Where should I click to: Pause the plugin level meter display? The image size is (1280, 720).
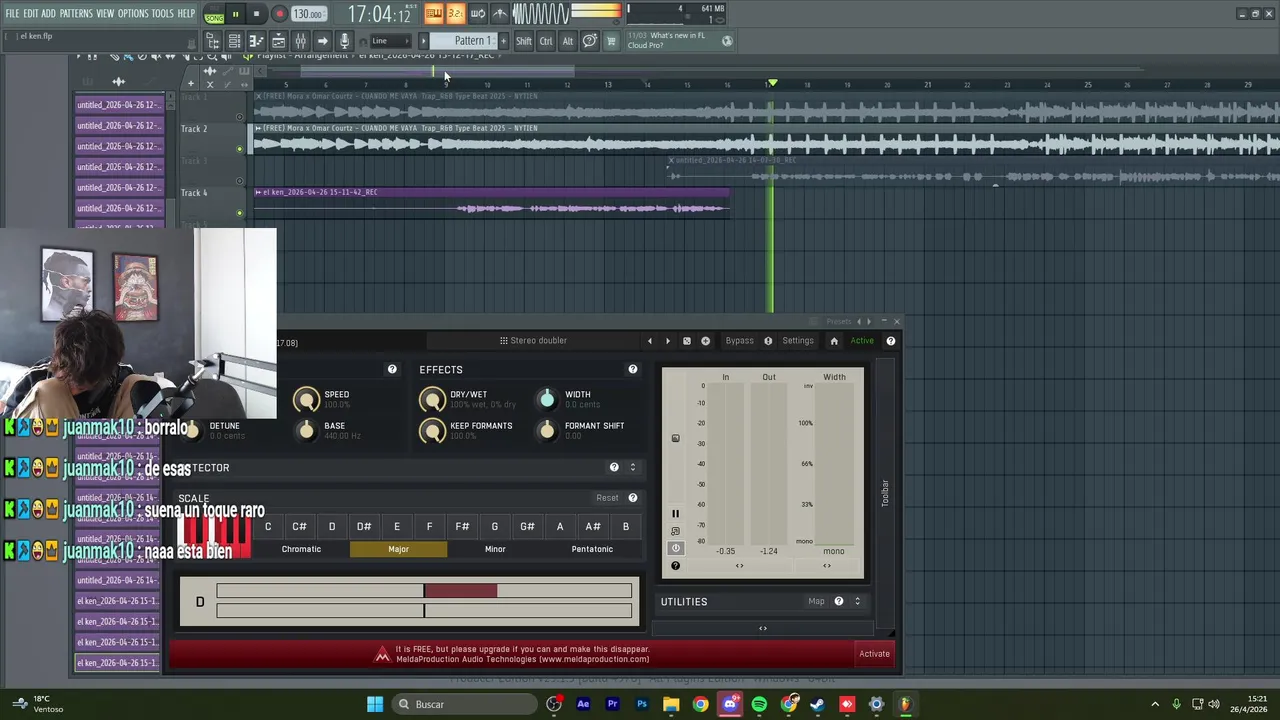pos(675,514)
